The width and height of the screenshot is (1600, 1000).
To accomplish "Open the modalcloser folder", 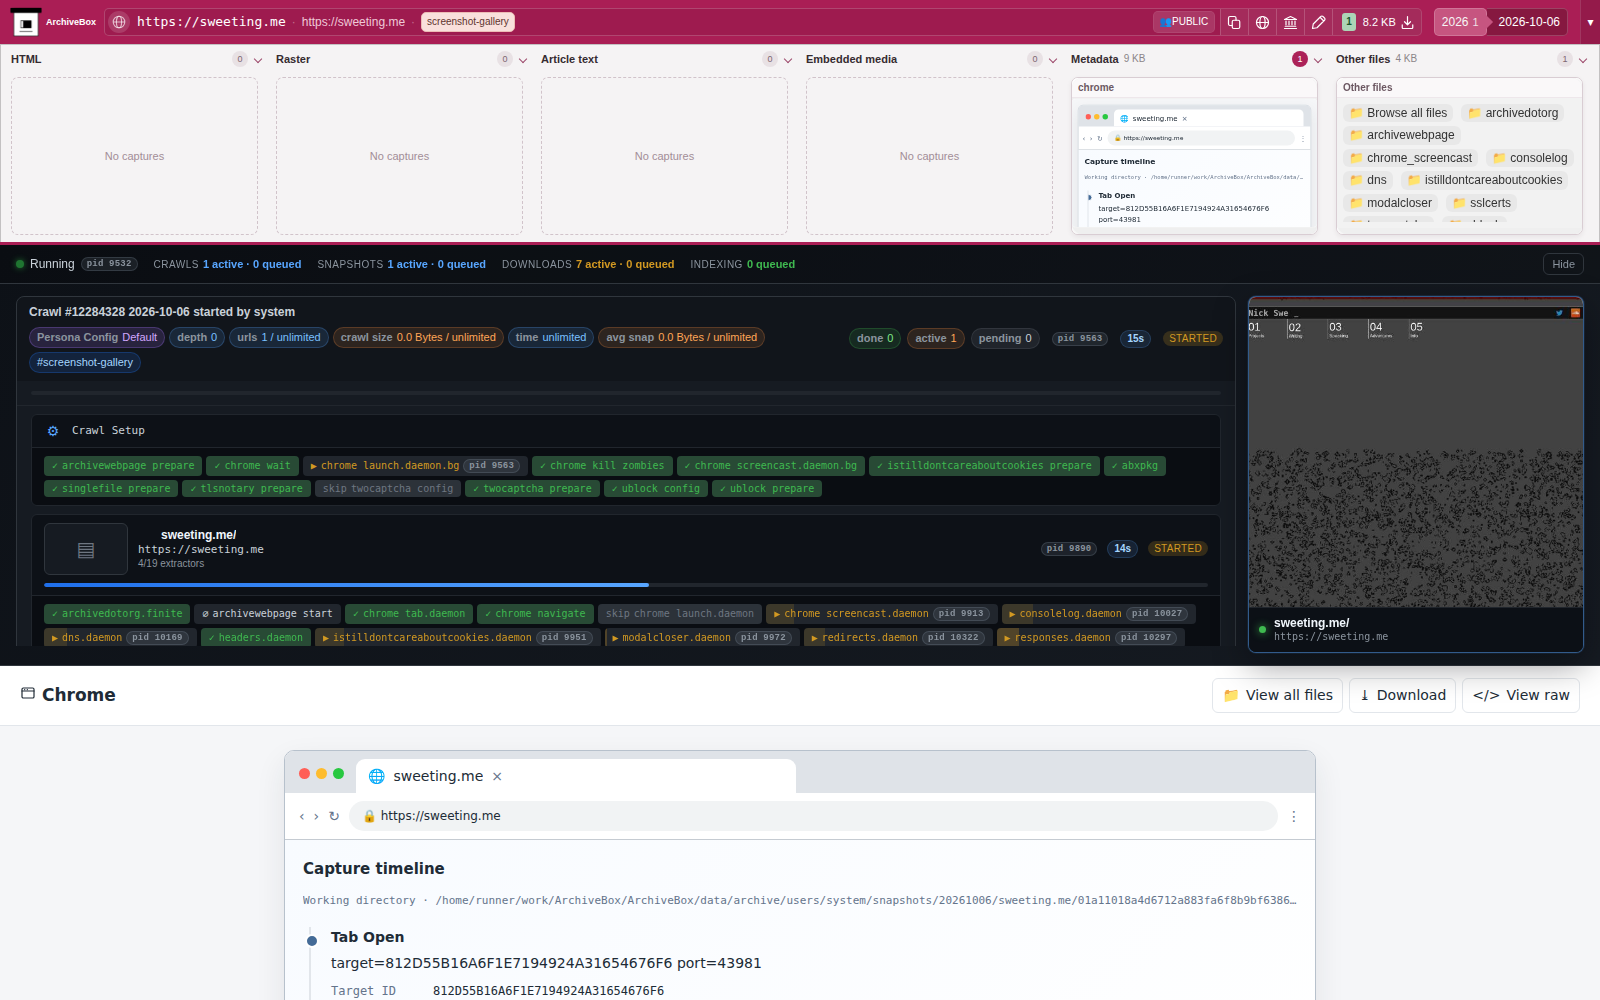I will pyautogui.click(x=1390, y=203).
